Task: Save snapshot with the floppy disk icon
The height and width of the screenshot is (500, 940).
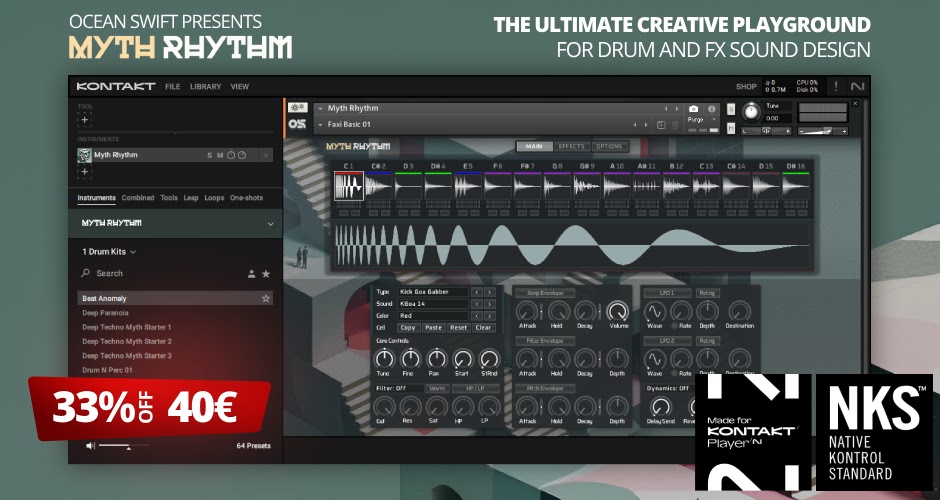Action: pyautogui.click(x=661, y=125)
